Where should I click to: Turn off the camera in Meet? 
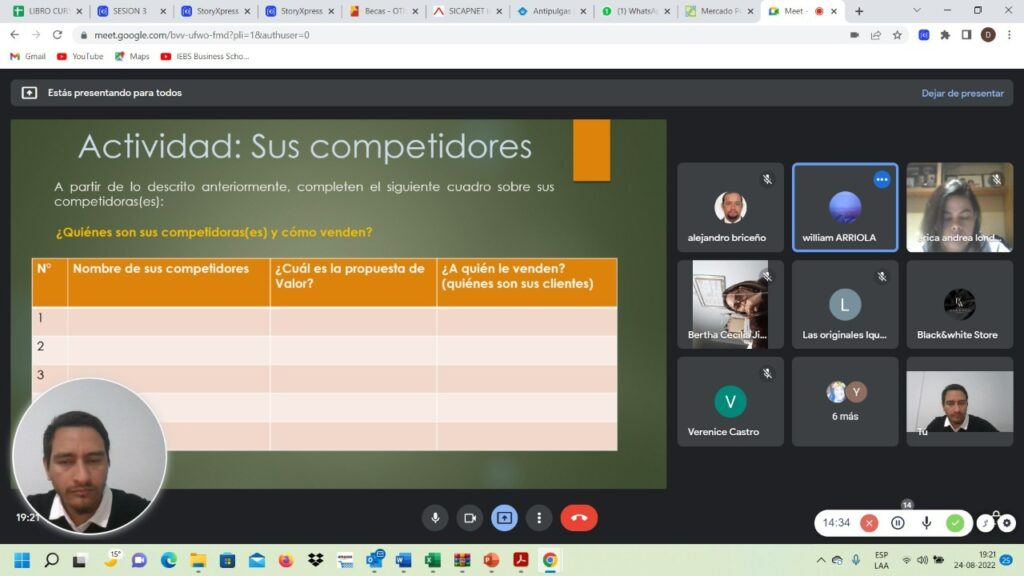coord(469,517)
